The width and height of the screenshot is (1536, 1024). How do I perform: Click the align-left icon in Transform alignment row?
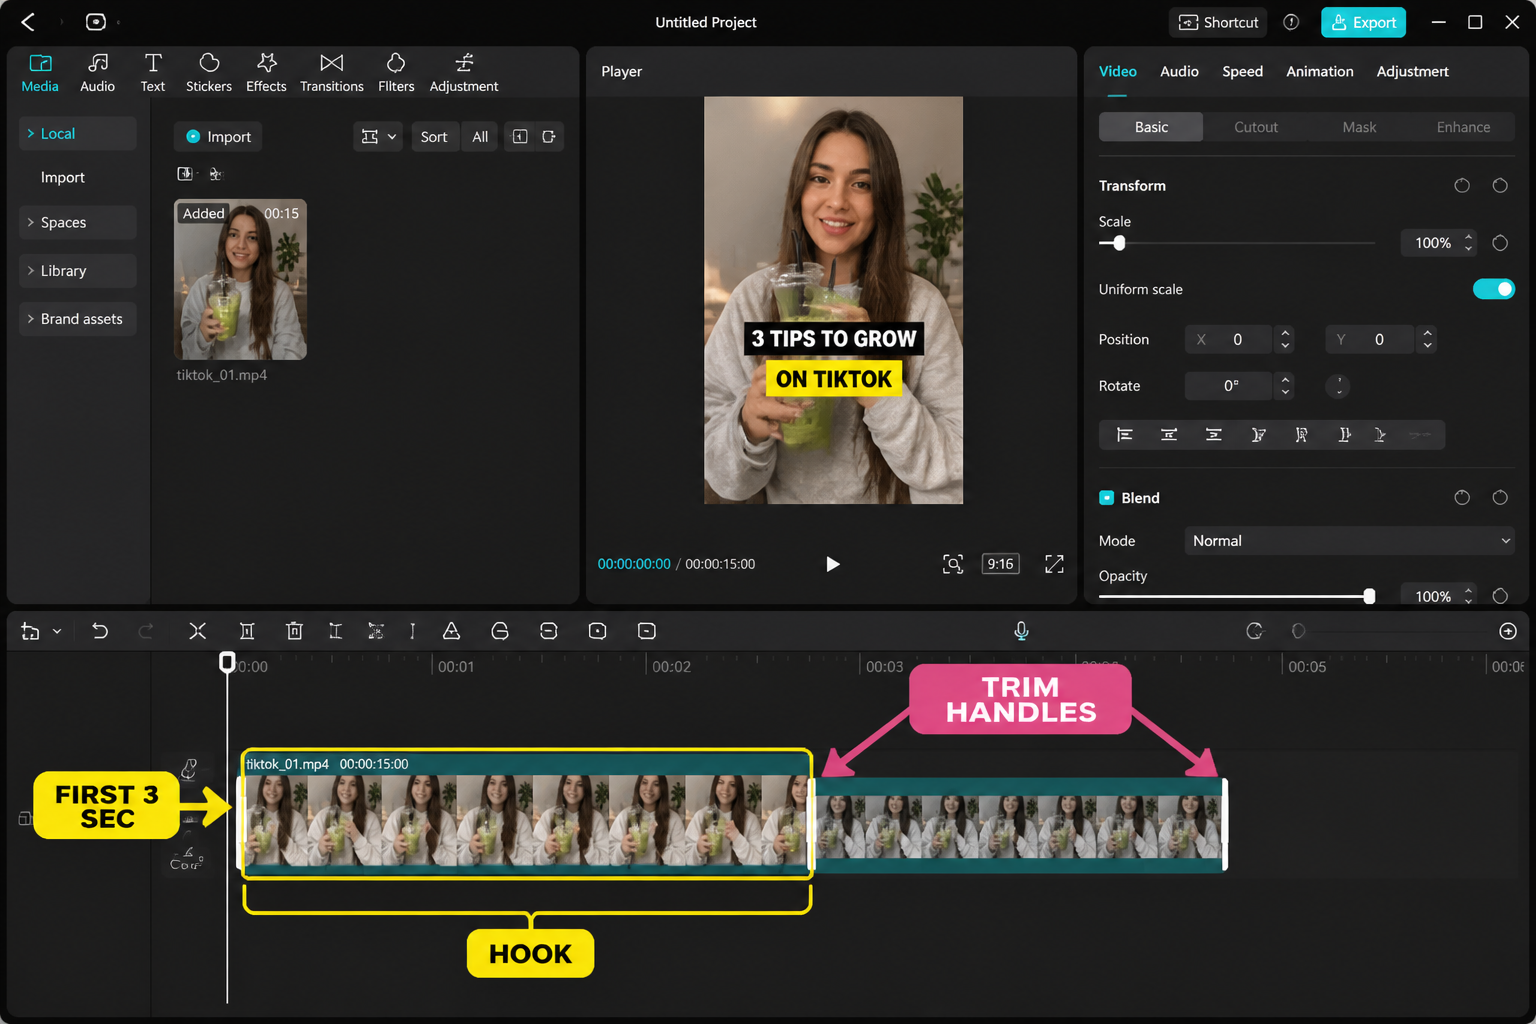click(1125, 435)
